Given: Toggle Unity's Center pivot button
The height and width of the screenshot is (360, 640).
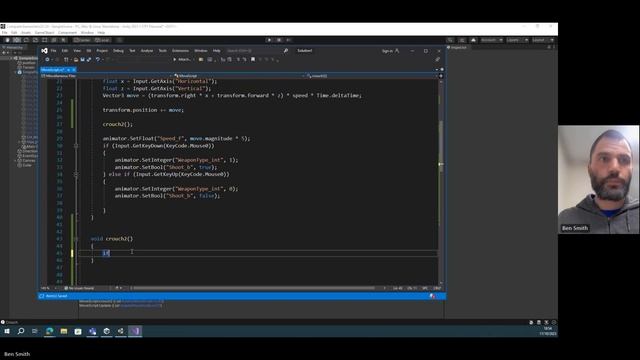Looking at the screenshot, I should (82, 40).
